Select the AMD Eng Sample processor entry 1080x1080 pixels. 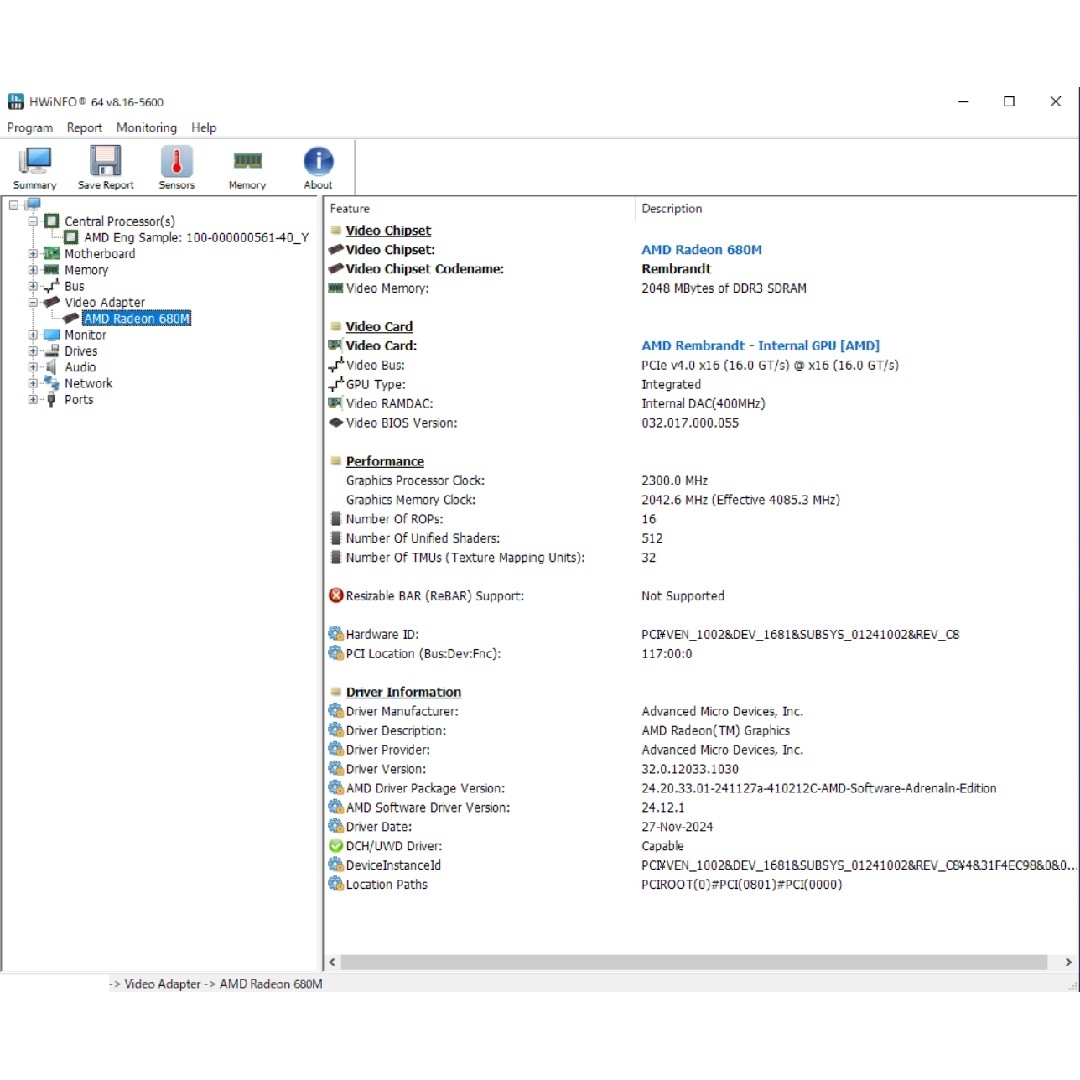[196, 238]
